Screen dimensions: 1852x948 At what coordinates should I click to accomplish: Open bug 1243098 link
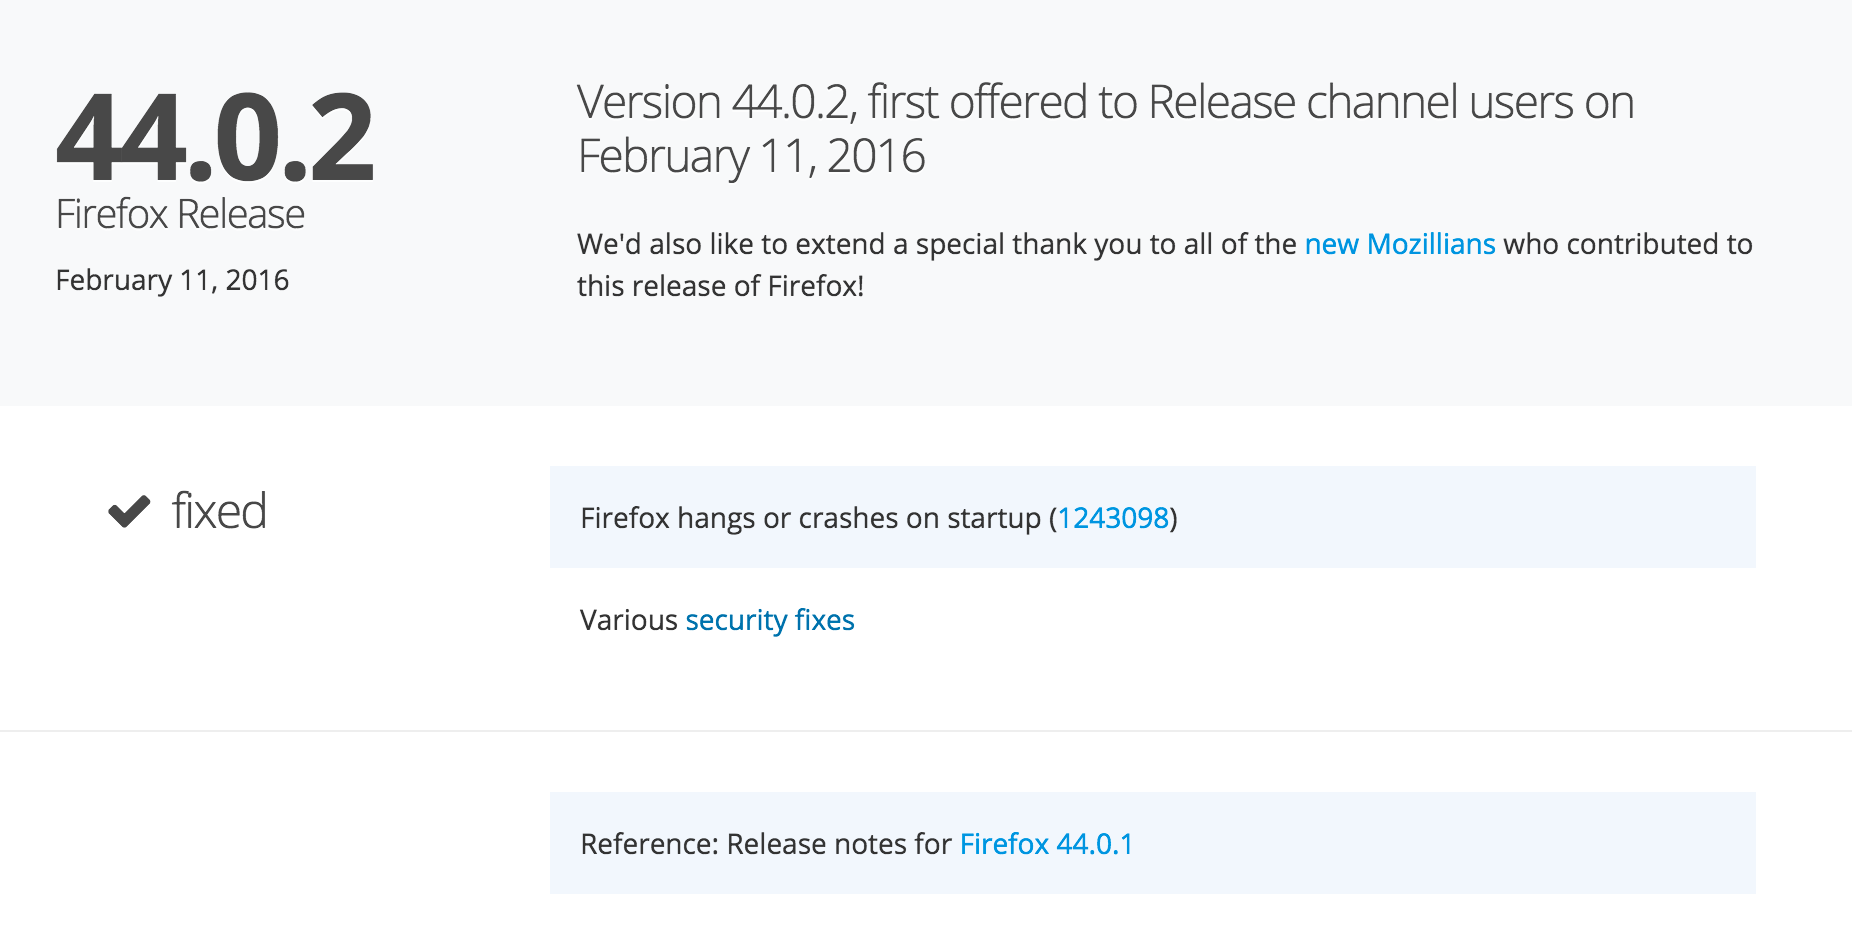click(x=1113, y=518)
